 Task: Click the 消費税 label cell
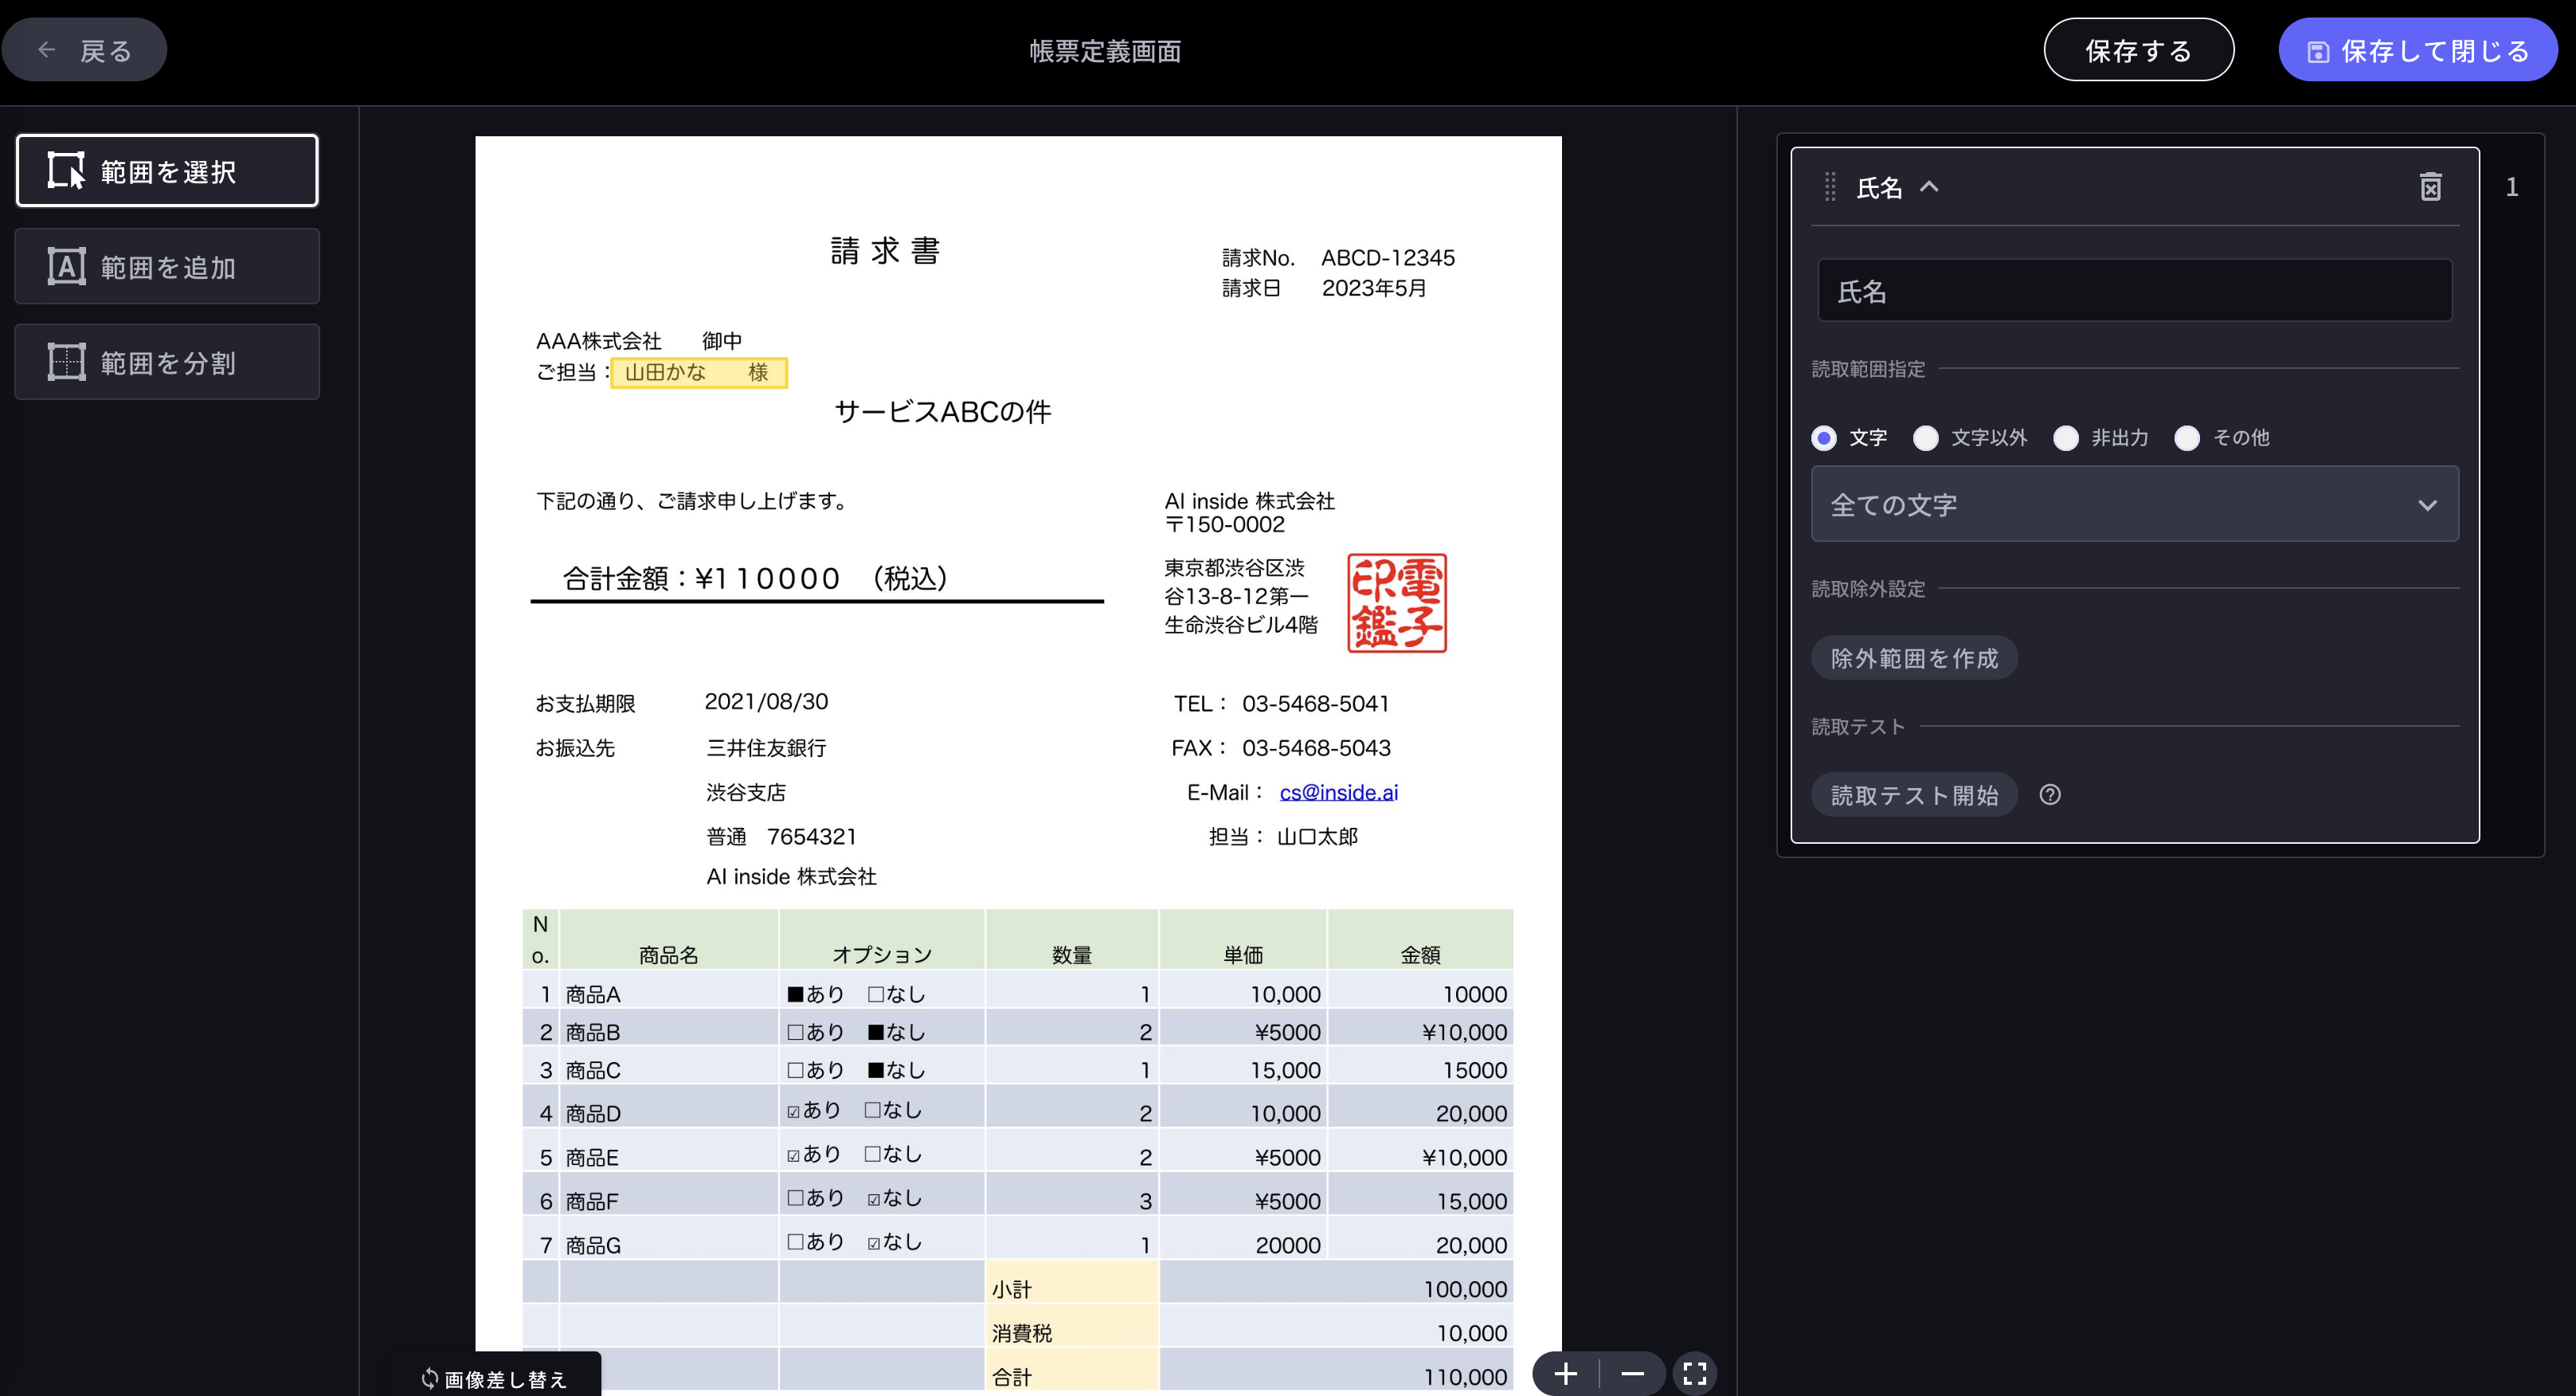[x=1071, y=1326]
